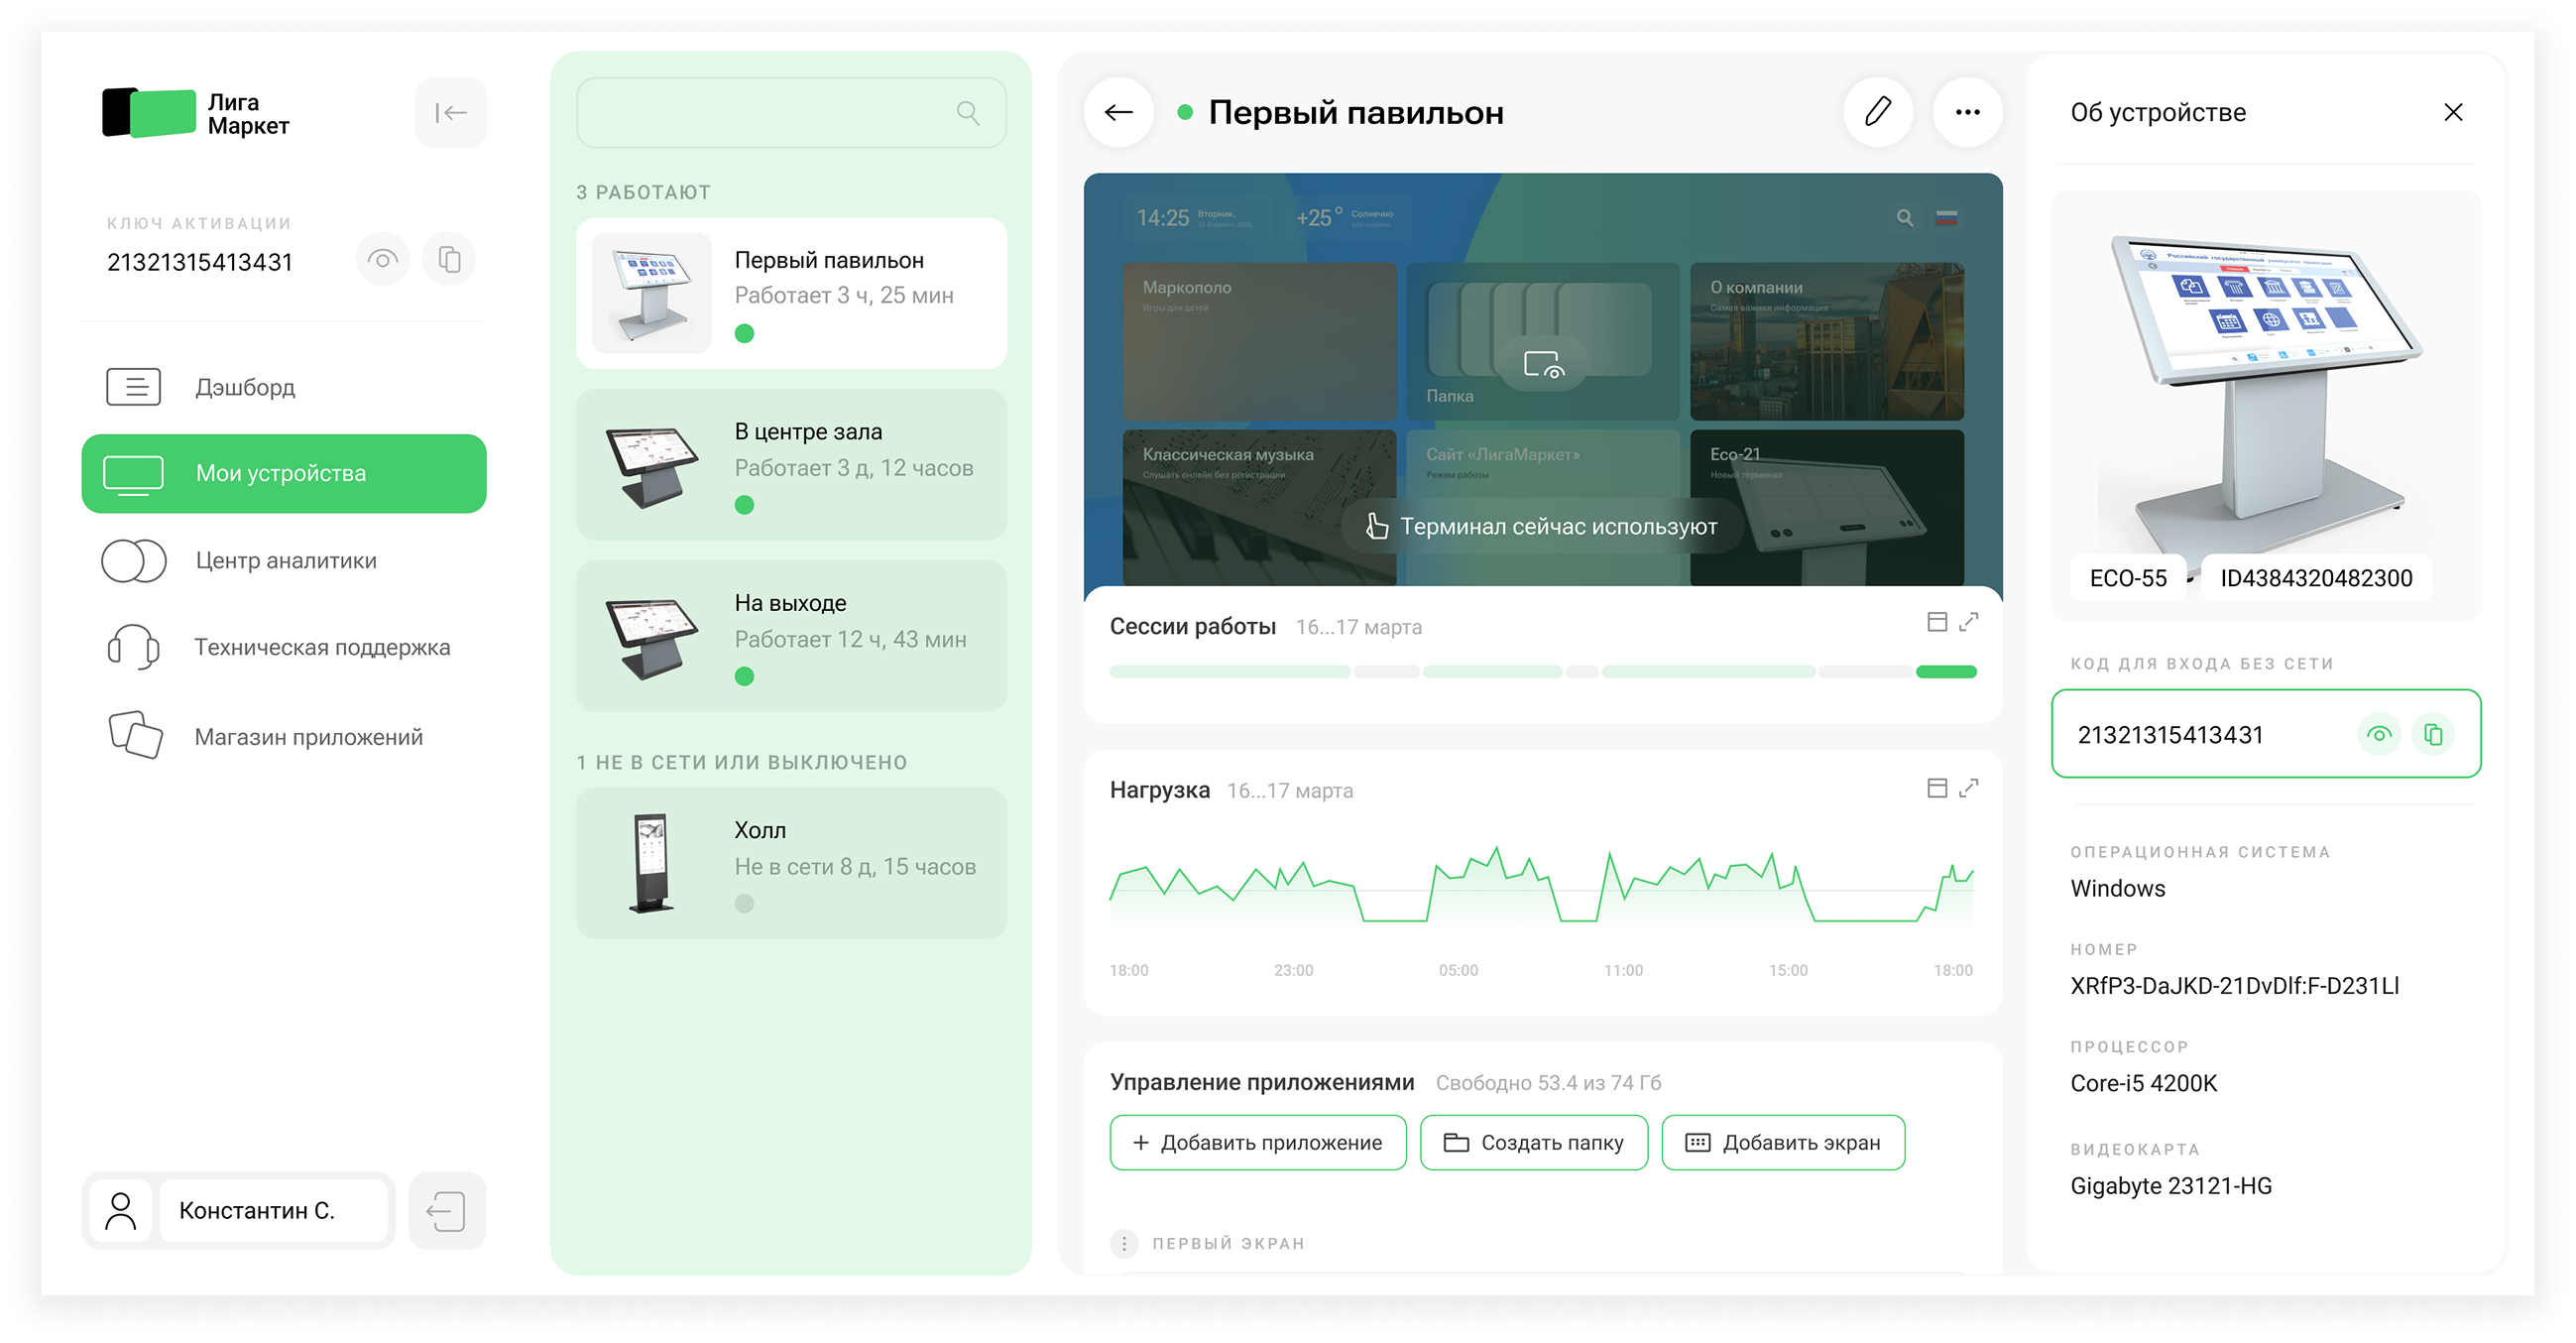Open the Первый экран section handle menu
The image size is (2576, 1343).
[1123, 1243]
